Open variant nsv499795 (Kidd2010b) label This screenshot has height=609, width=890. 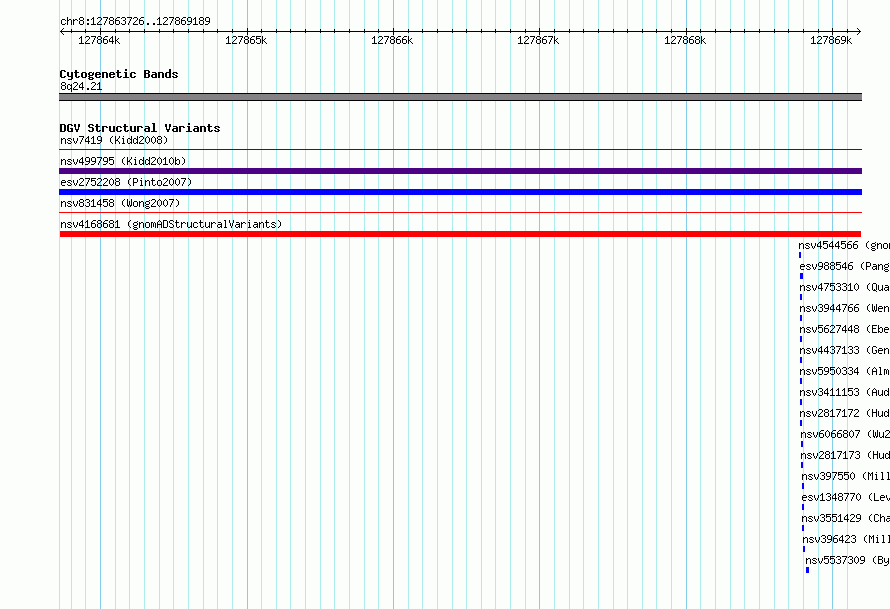pos(123,161)
